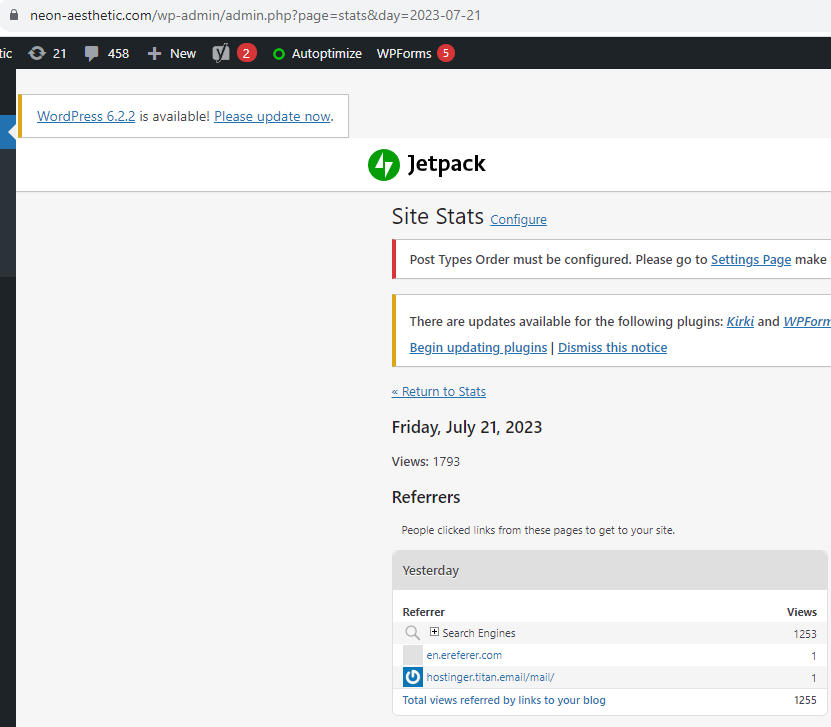Screen dimensions: 831x727
Task: Click the magnifier icon beside Search Engines
Action: pos(412,633)
